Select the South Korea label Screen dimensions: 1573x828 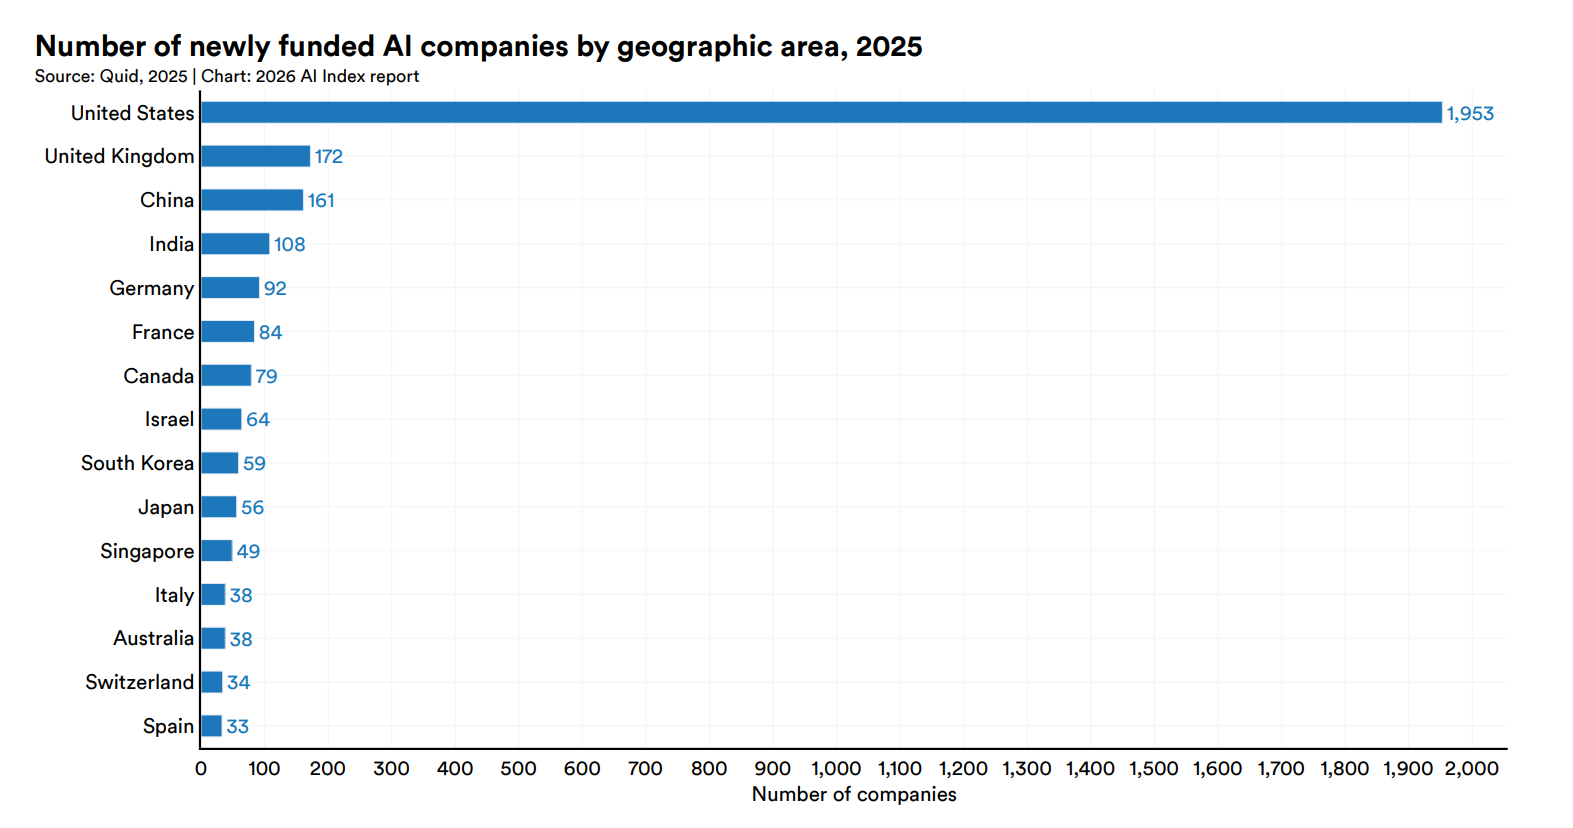click(137, 463)
